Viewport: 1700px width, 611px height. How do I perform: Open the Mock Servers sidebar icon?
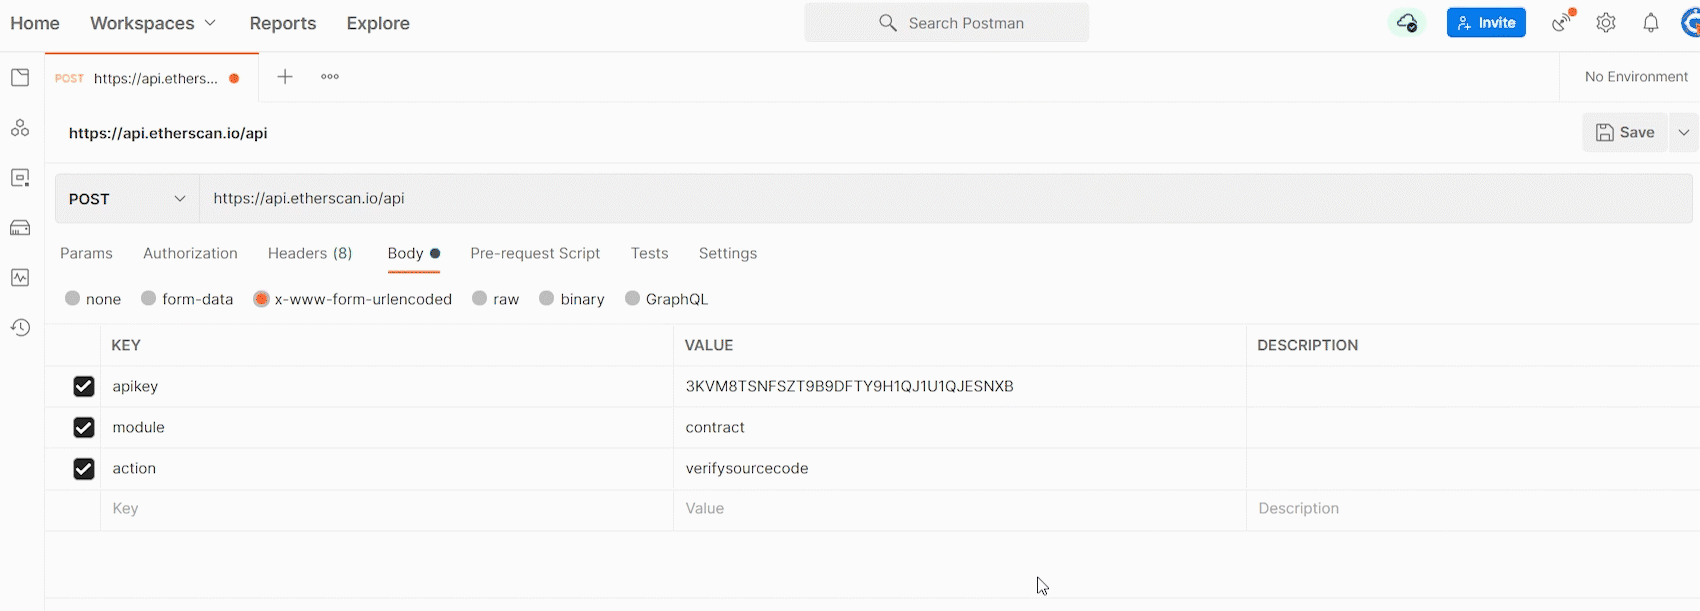pyautogui.click(x=20, y=228)
